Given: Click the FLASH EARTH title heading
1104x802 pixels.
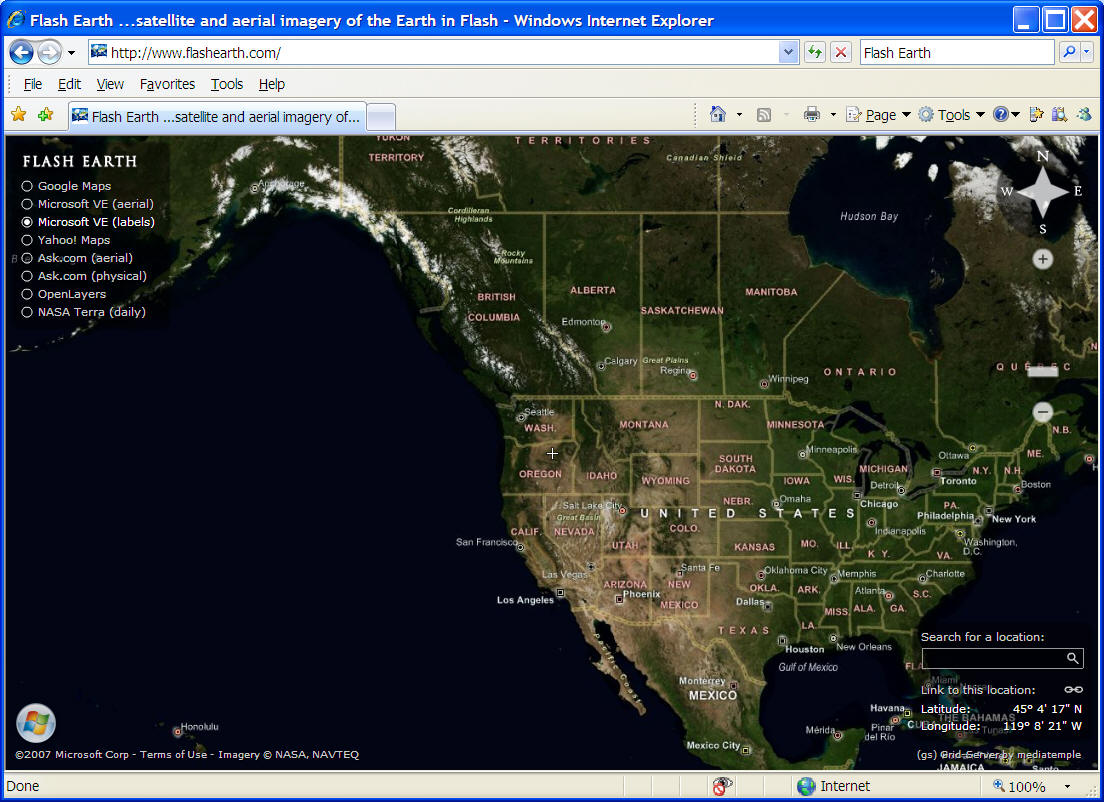Looking at the screenshot, I should tap(80, 161).
